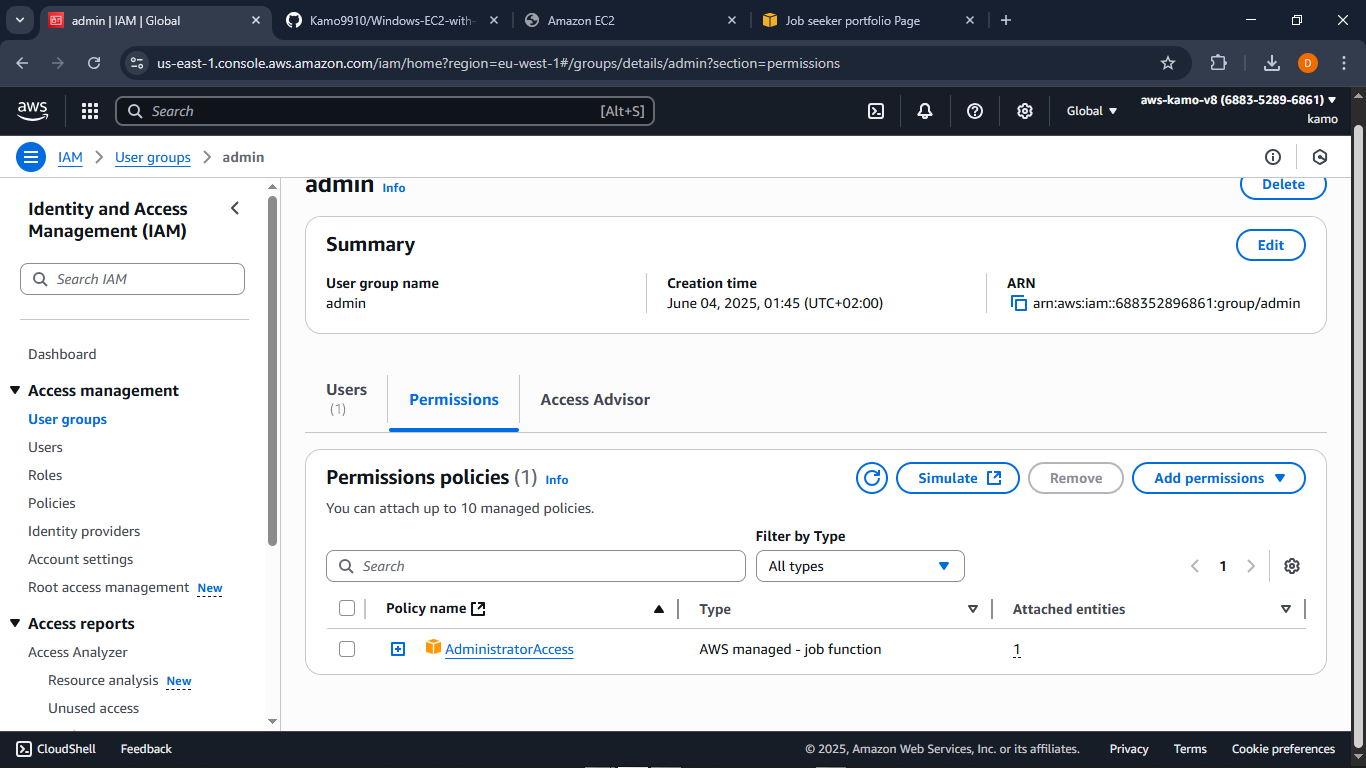Image resolution: width=1366 pixels, height=768 pixels.
Task: Open the AdministratorAccess policy link
Action: (510, 649)
